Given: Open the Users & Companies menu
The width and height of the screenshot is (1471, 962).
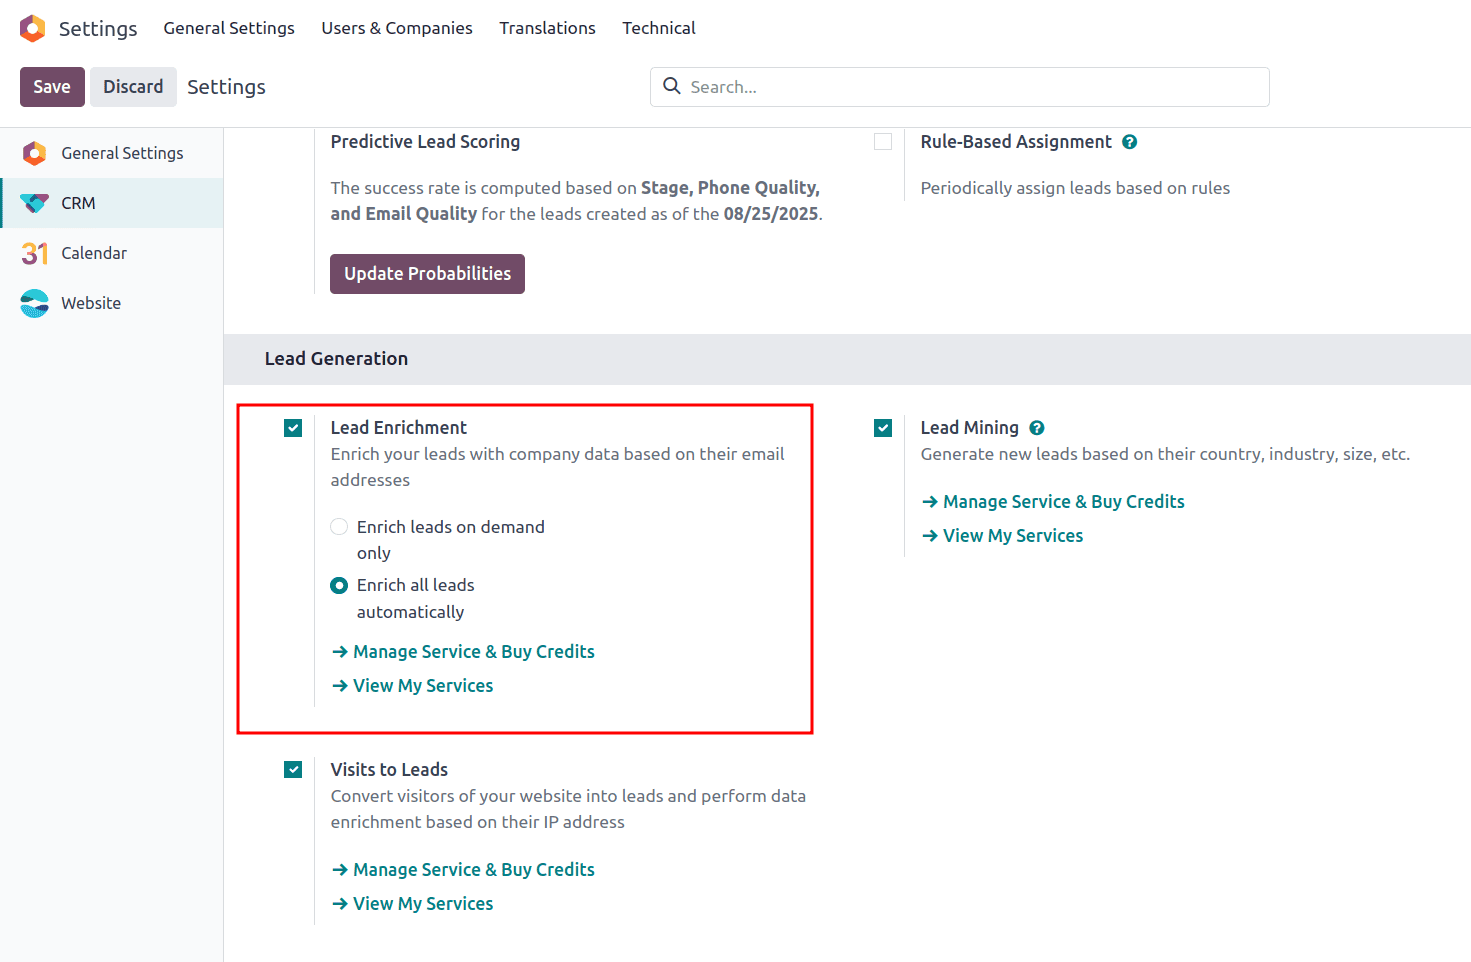Looking at the screenshot, I should tap(396, 28).
